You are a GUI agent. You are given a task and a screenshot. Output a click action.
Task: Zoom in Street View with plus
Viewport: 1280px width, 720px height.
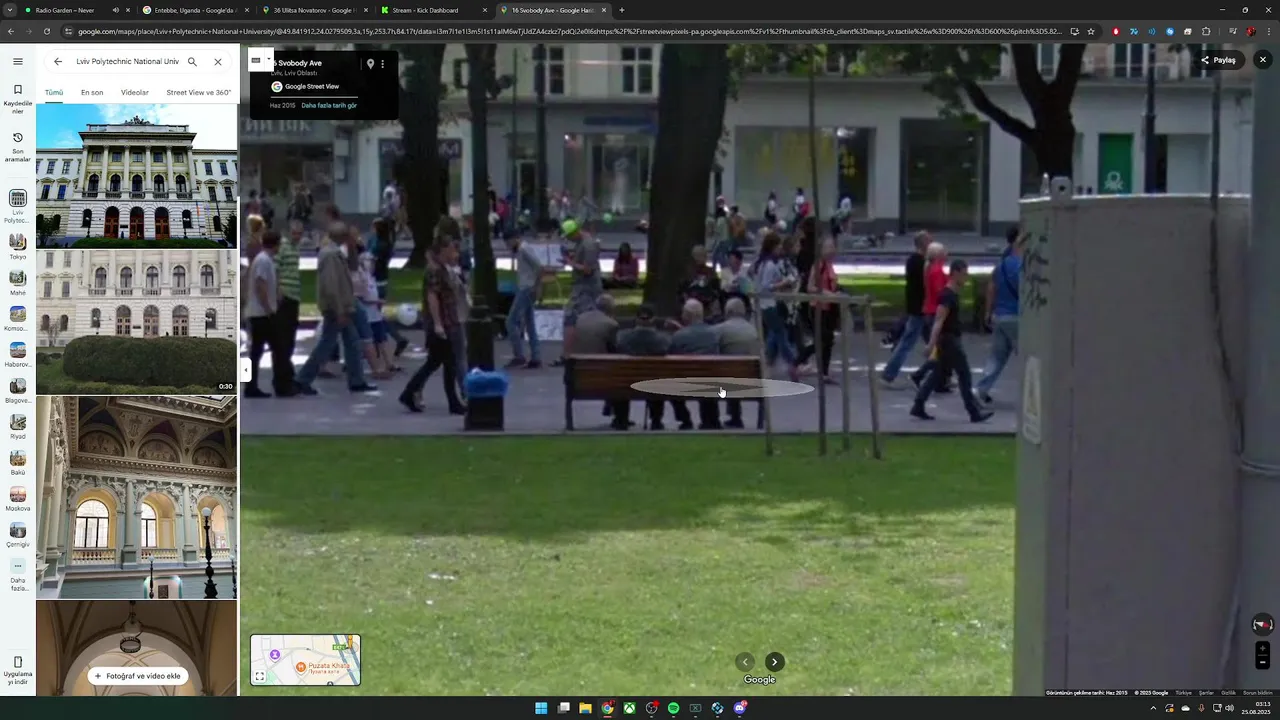1263,649
